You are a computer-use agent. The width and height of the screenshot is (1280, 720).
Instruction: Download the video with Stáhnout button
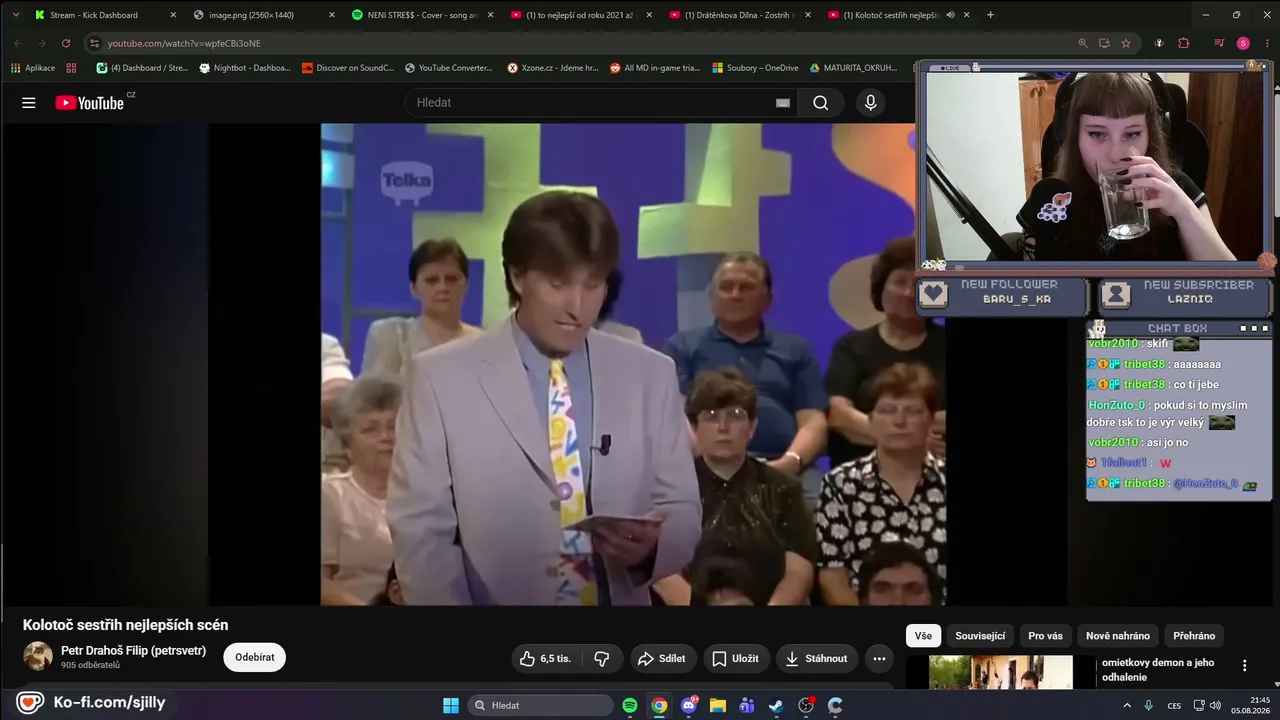click(x=817, y=659)
